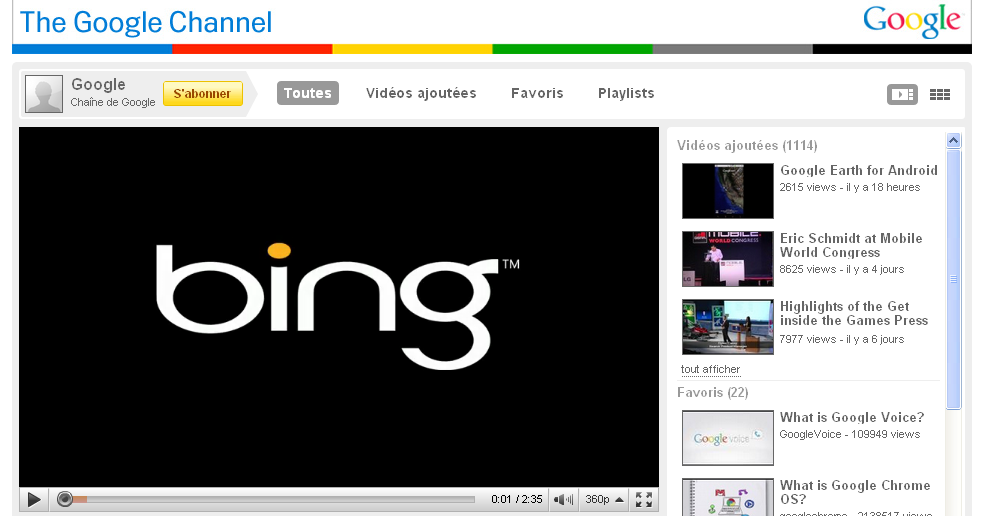Switch to player view layout icon

coord(902,94)
